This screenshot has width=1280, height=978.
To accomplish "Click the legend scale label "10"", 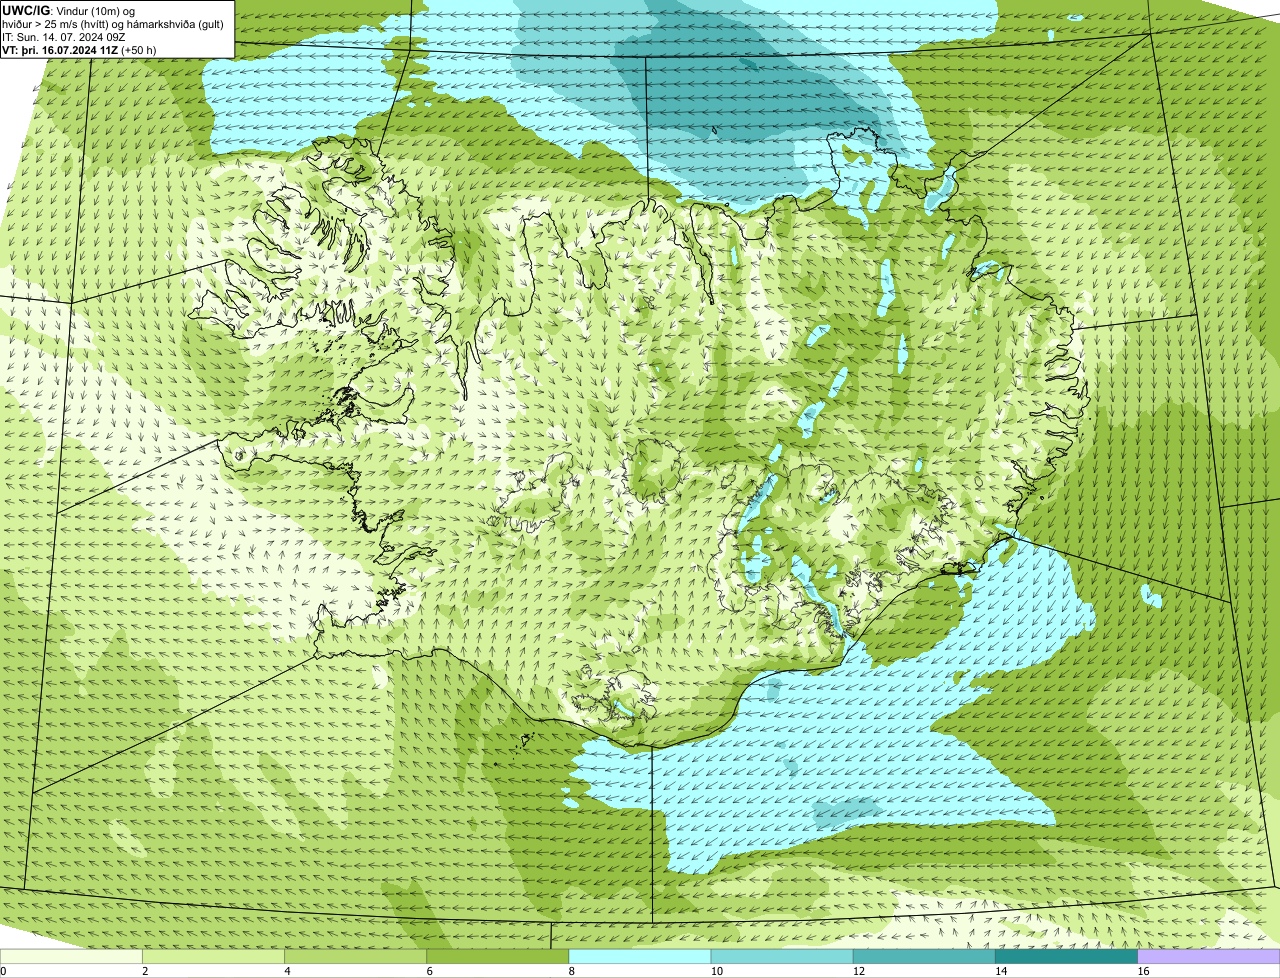I will coord(716,971).
